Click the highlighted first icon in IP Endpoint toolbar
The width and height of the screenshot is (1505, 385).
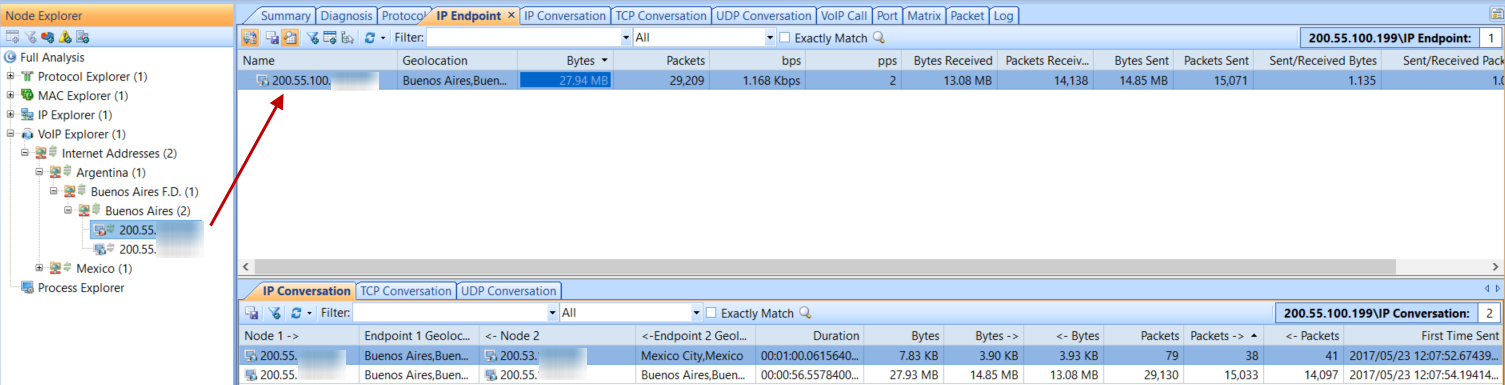click(x=250, y=37)
